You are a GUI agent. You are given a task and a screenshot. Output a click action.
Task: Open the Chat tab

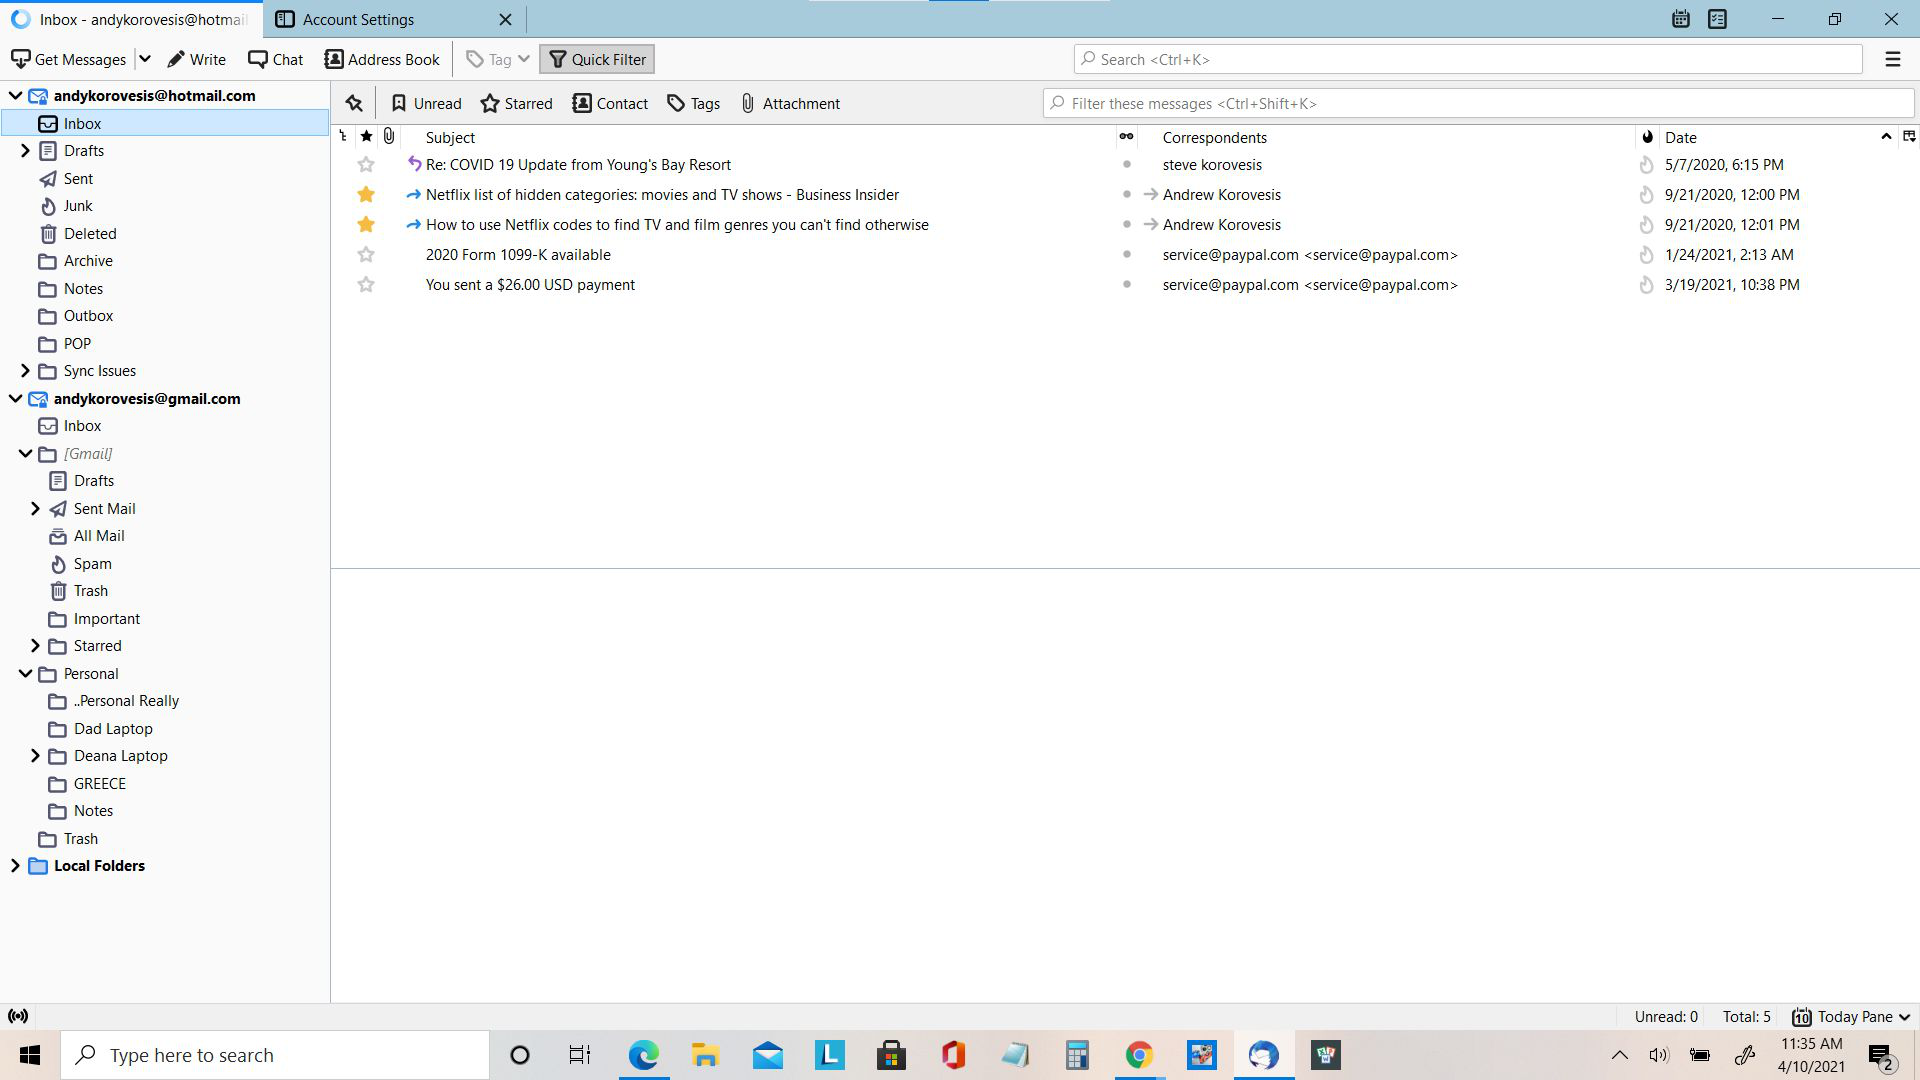275,60
